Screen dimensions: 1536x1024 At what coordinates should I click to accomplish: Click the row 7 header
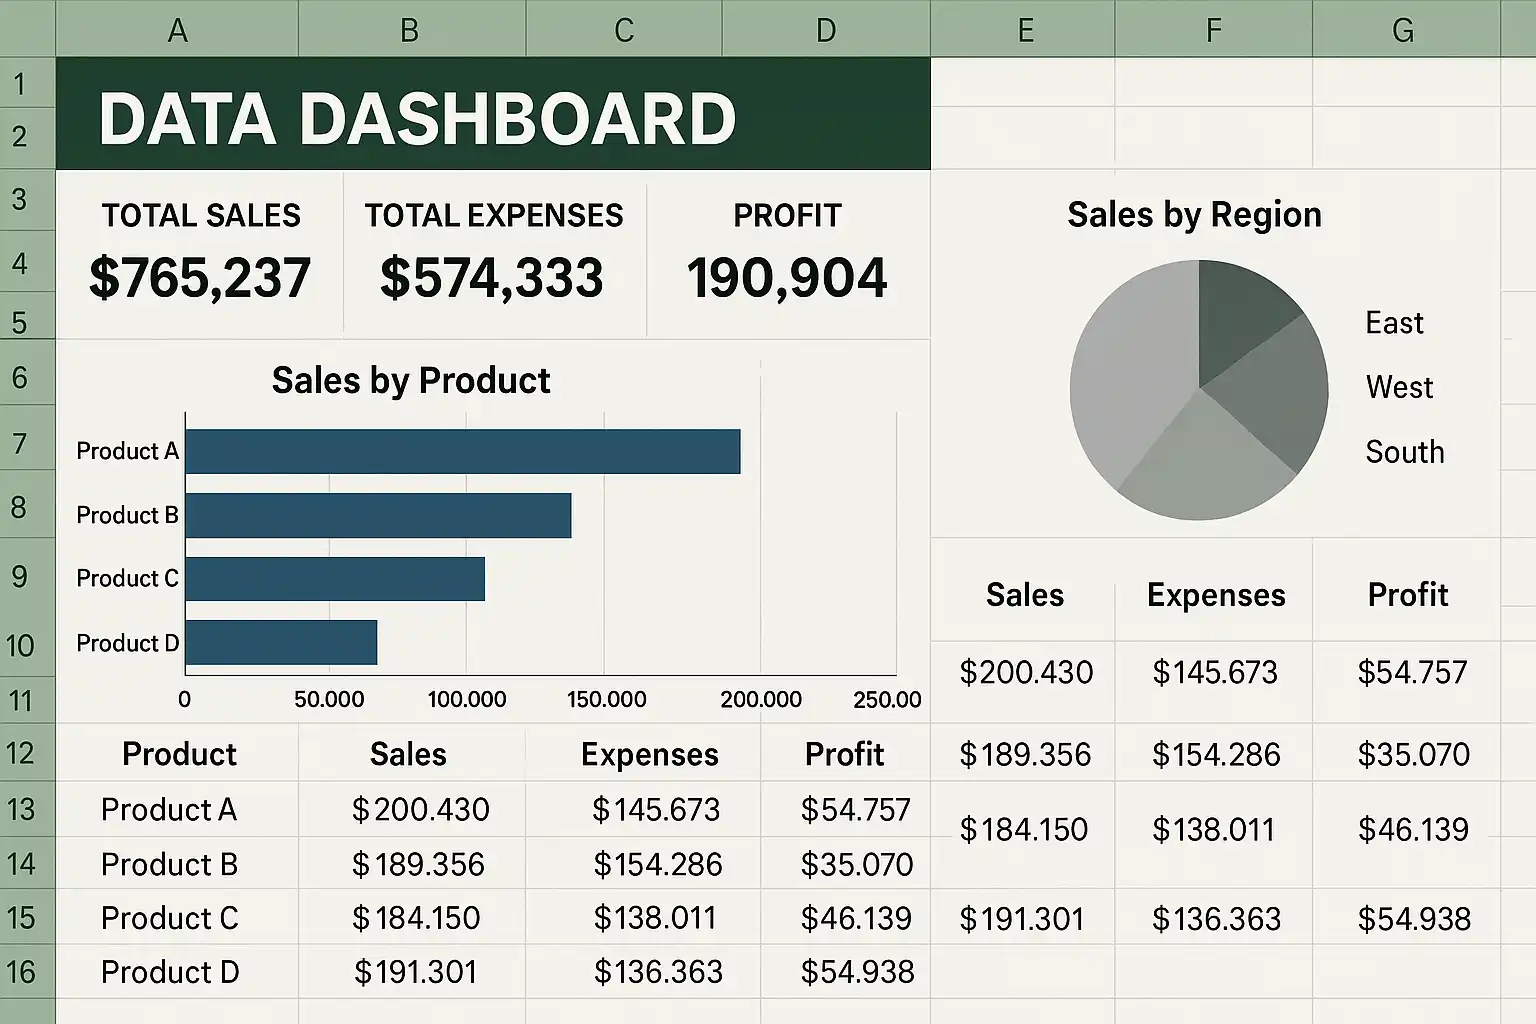click(x=20, y=443)
